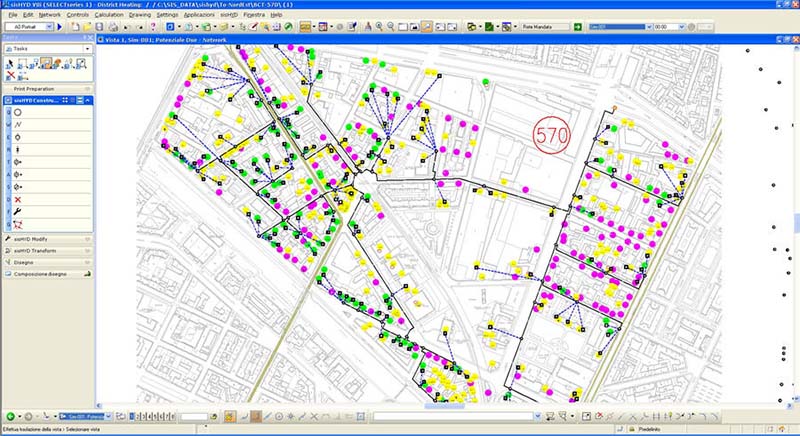
Task: Select the circle node tool in sisHYD panel
Action: click(x=18, y=112)
